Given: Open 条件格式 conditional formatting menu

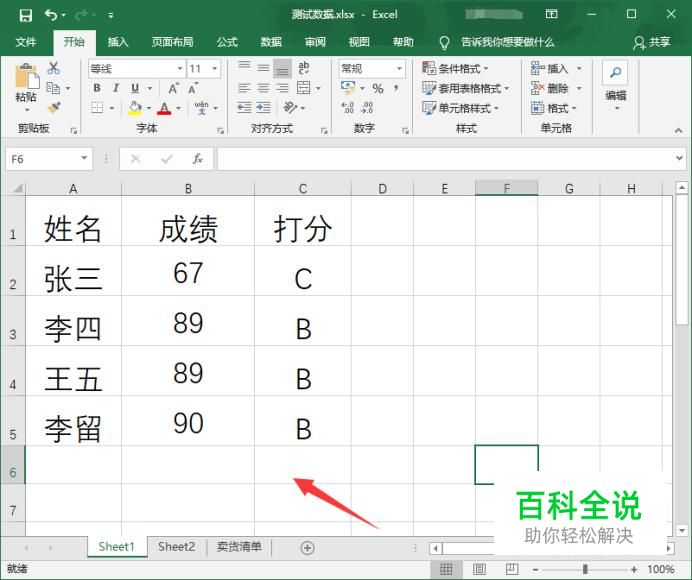Looking at the screenshot, I should 455,68.
